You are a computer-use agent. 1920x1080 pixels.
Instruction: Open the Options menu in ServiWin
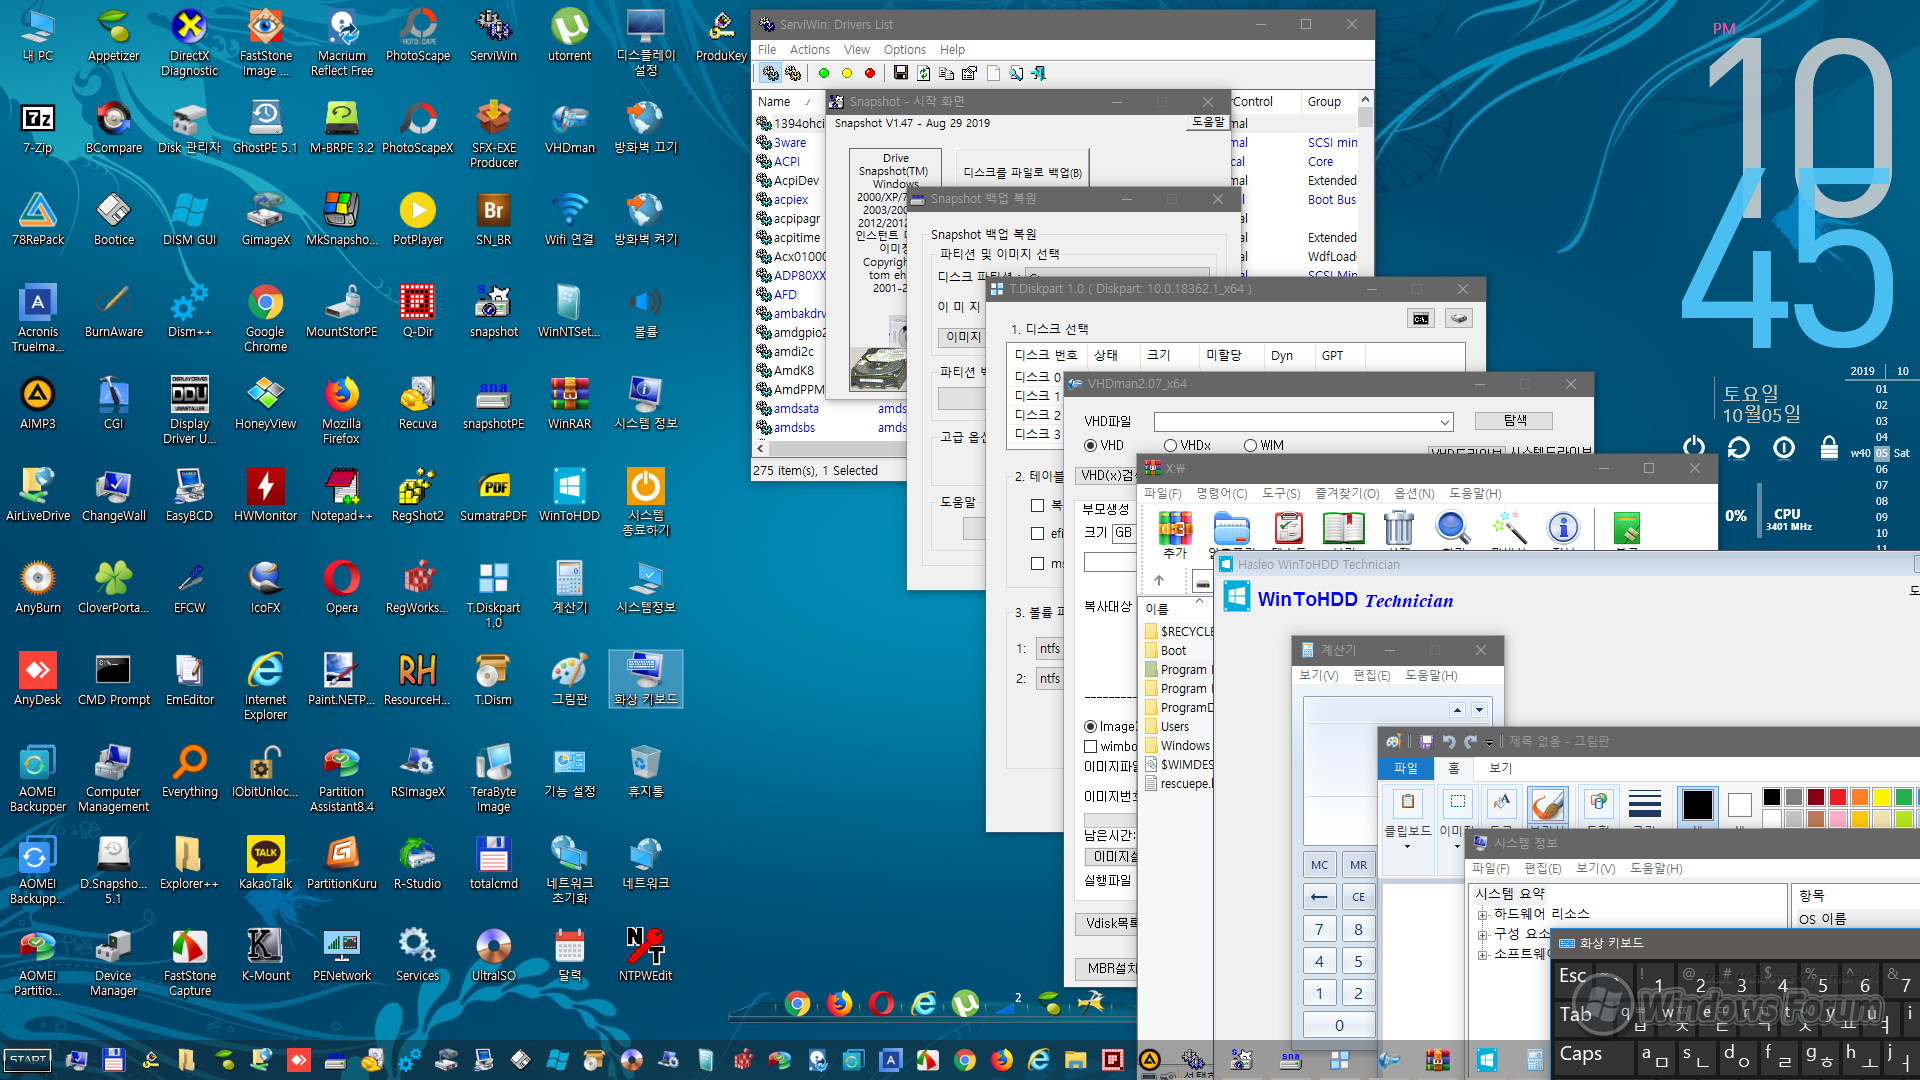click(904, 50)
